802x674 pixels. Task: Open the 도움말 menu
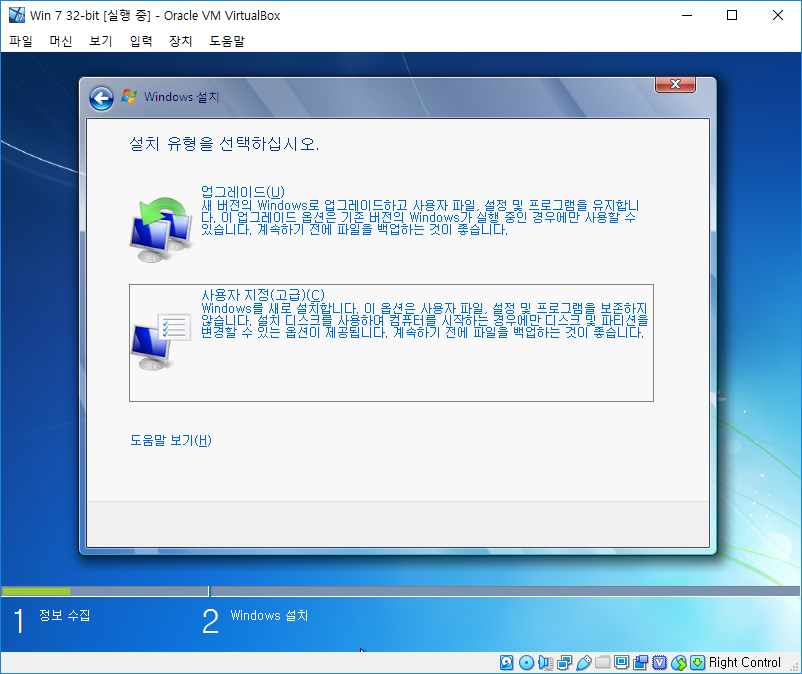coord(227,41)
